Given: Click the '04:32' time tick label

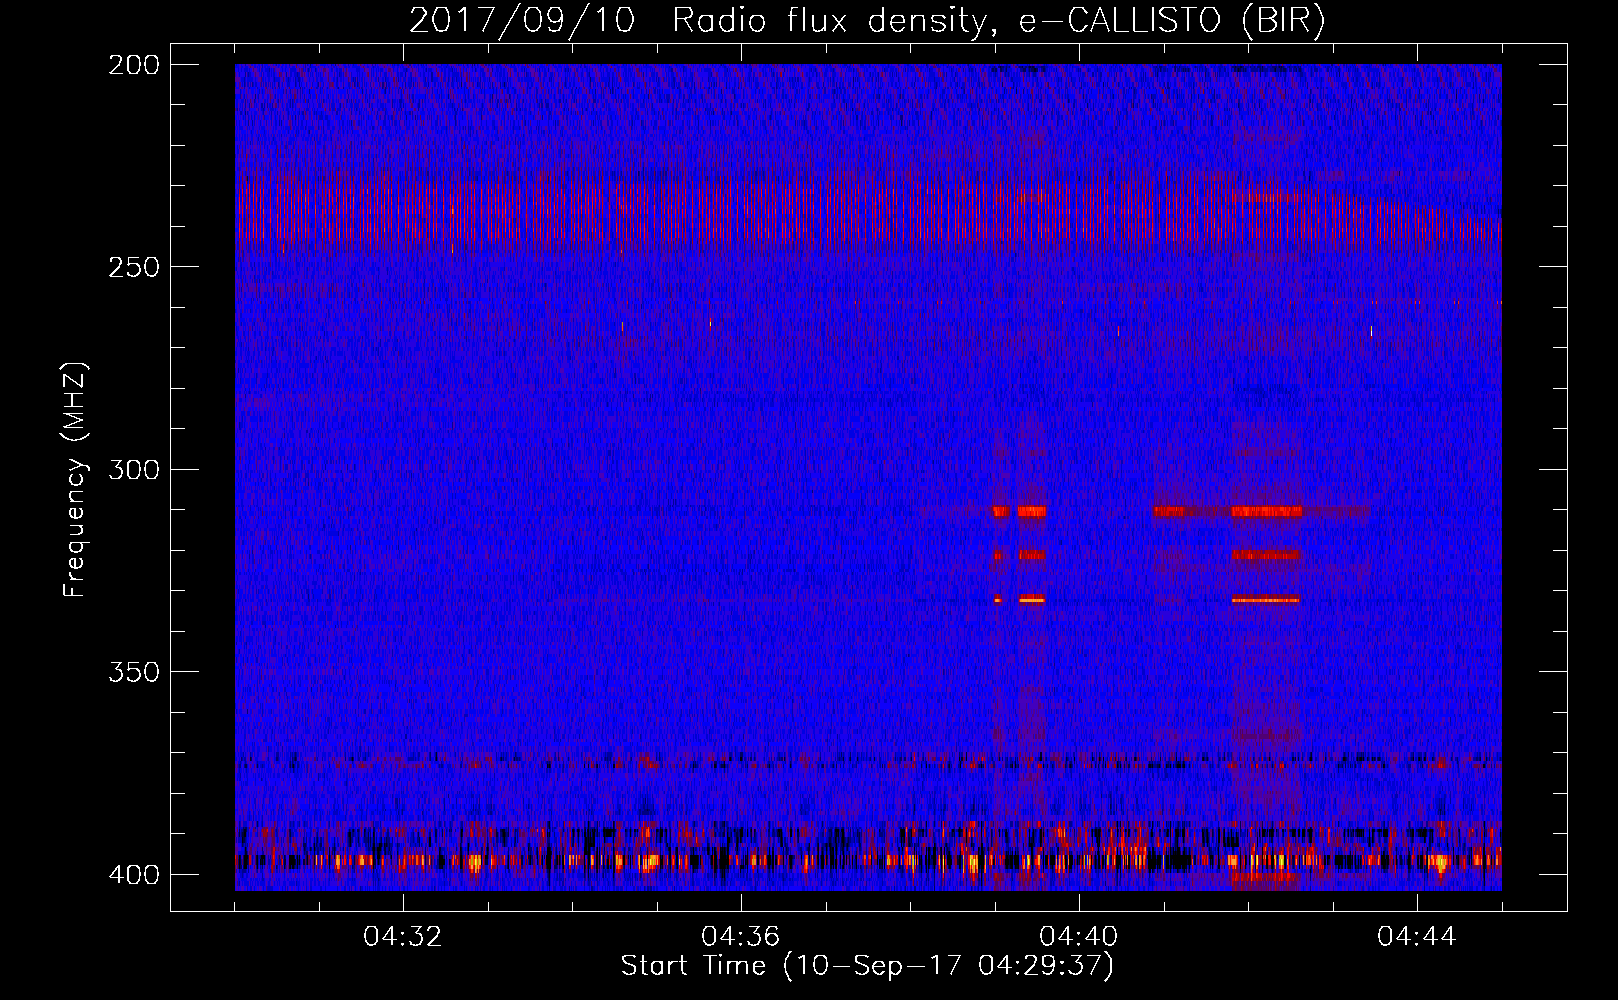Looking at the screenshot, I should click(x=403, y=937).
